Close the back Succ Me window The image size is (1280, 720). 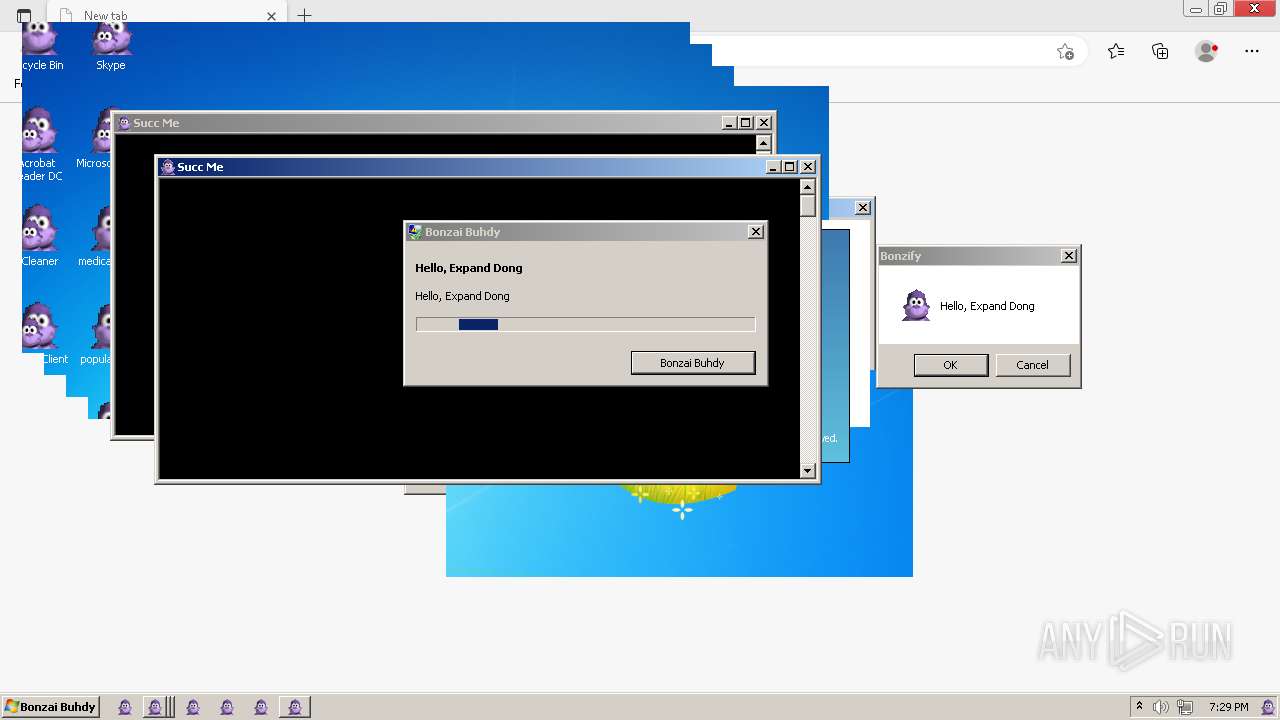tap(764, 123)
